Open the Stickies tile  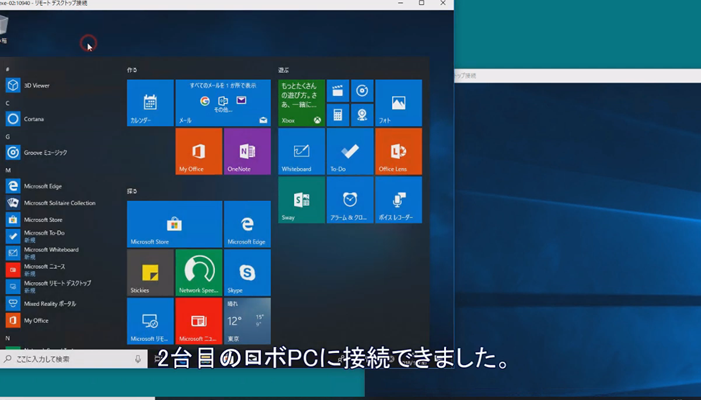(x=150, y=273)
